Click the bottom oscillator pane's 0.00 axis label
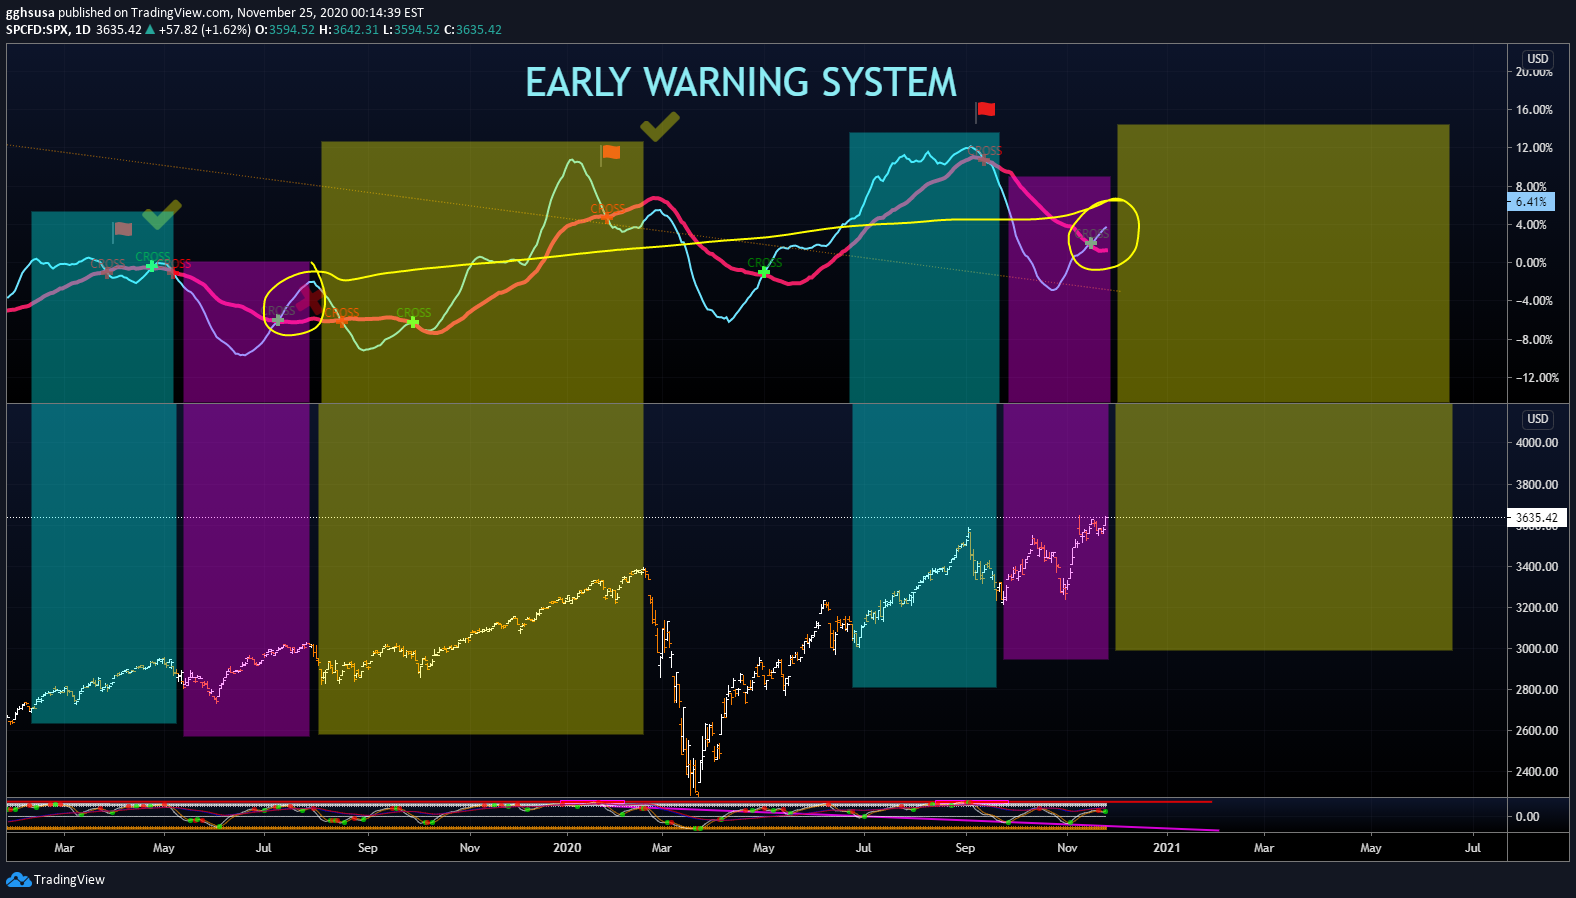This screenshot has height=898, width=1576. 1527,817
